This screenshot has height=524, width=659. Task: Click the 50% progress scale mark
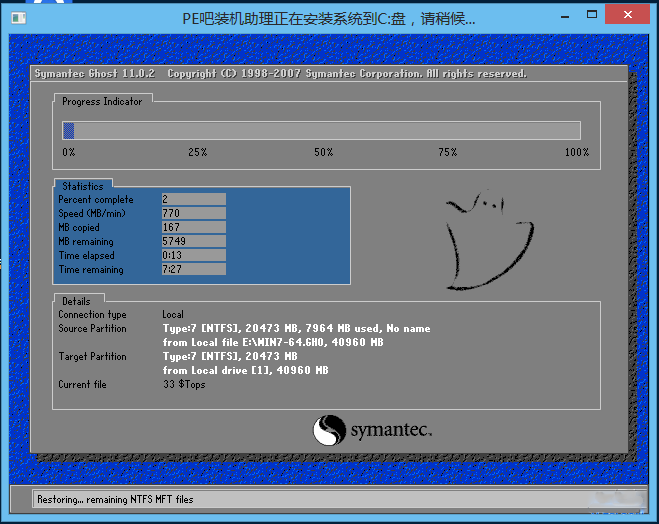point(324,152)
